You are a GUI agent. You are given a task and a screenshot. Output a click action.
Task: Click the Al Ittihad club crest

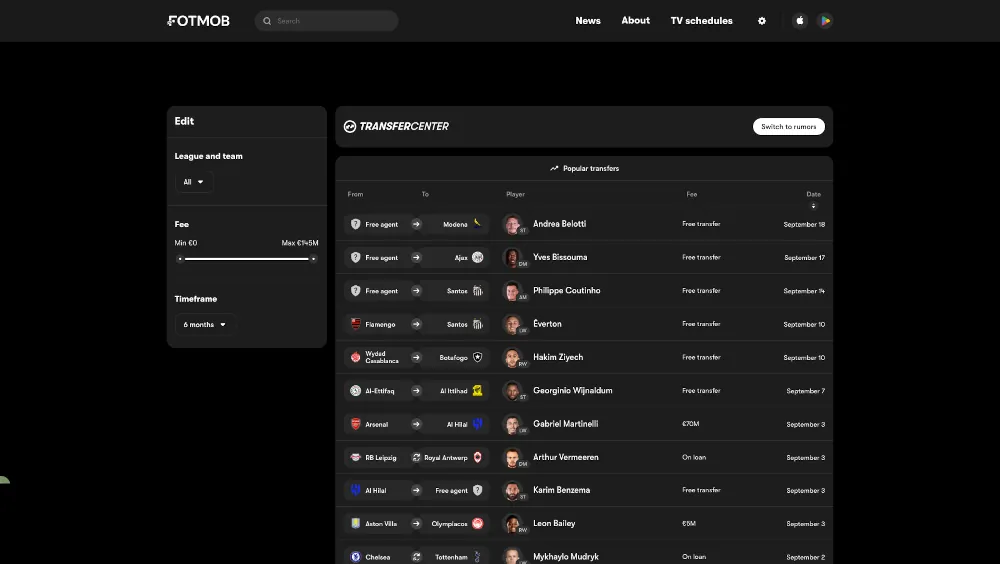[478, 390]
